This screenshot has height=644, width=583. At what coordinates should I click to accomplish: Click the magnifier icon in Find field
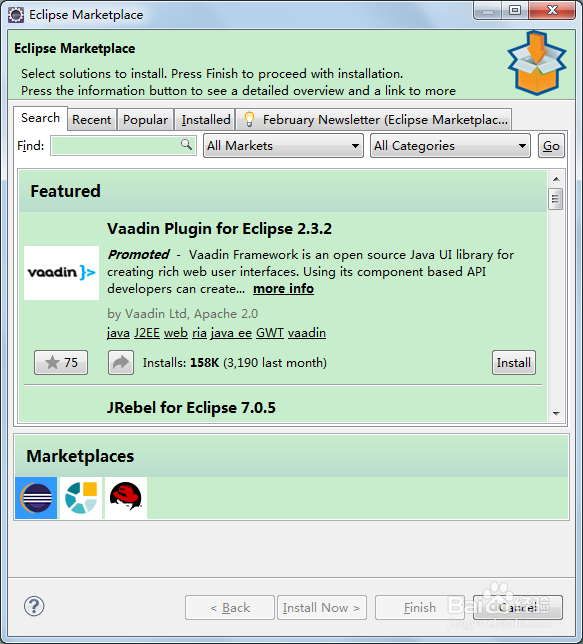coord(186,145)
